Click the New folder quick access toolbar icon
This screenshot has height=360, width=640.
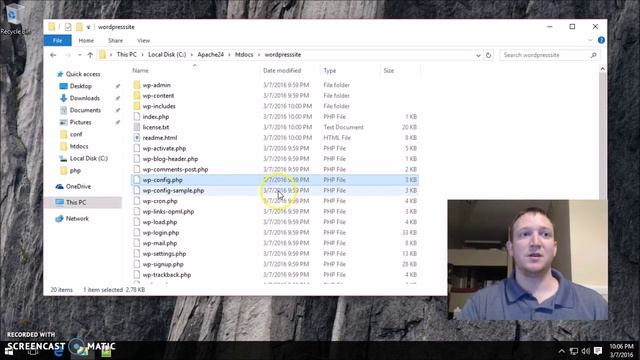[x=79, y=27]
